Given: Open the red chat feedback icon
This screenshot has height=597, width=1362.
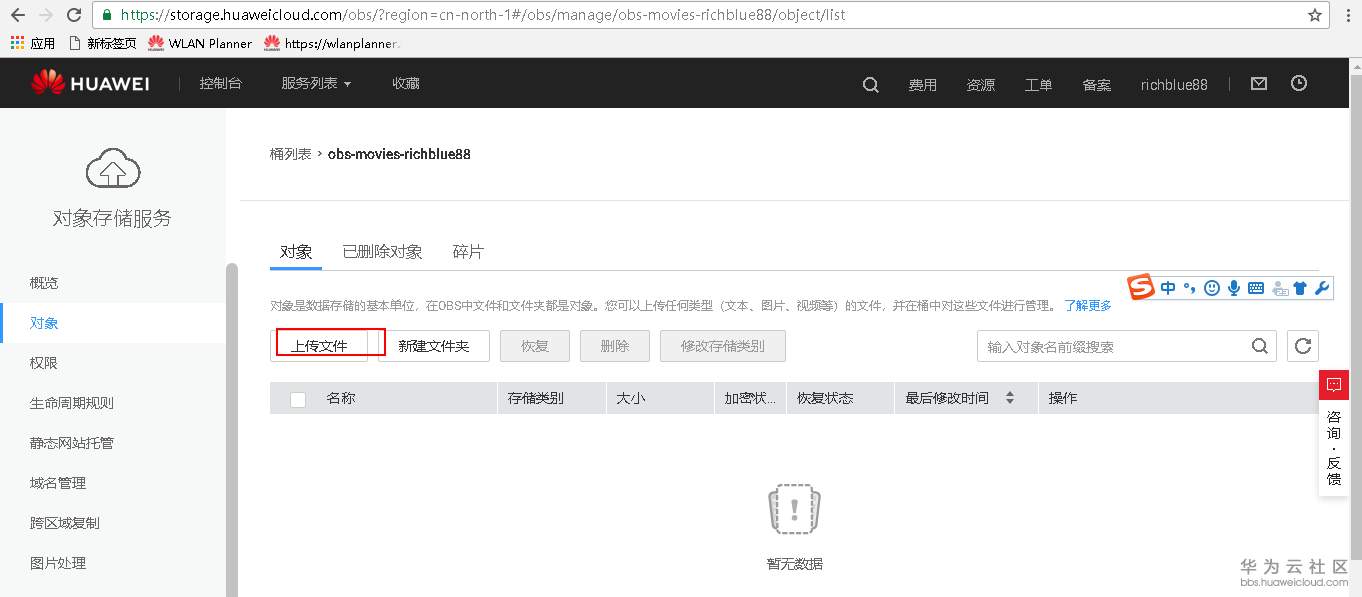Looking at the screenshot, I should pos(1334,385).
